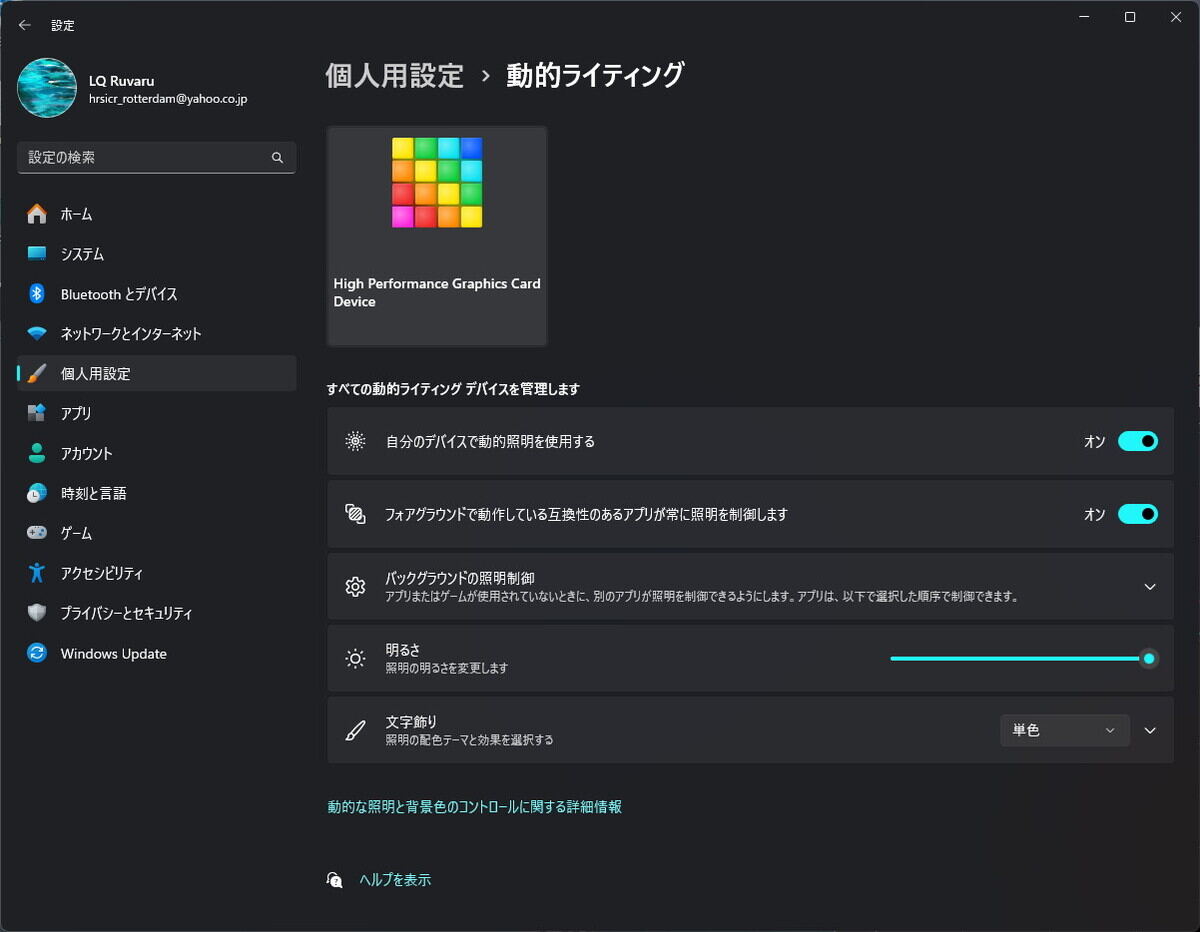Expand the 文字飾り settings row
Screen dimensions: 1200x932
tap(1149, 730)
